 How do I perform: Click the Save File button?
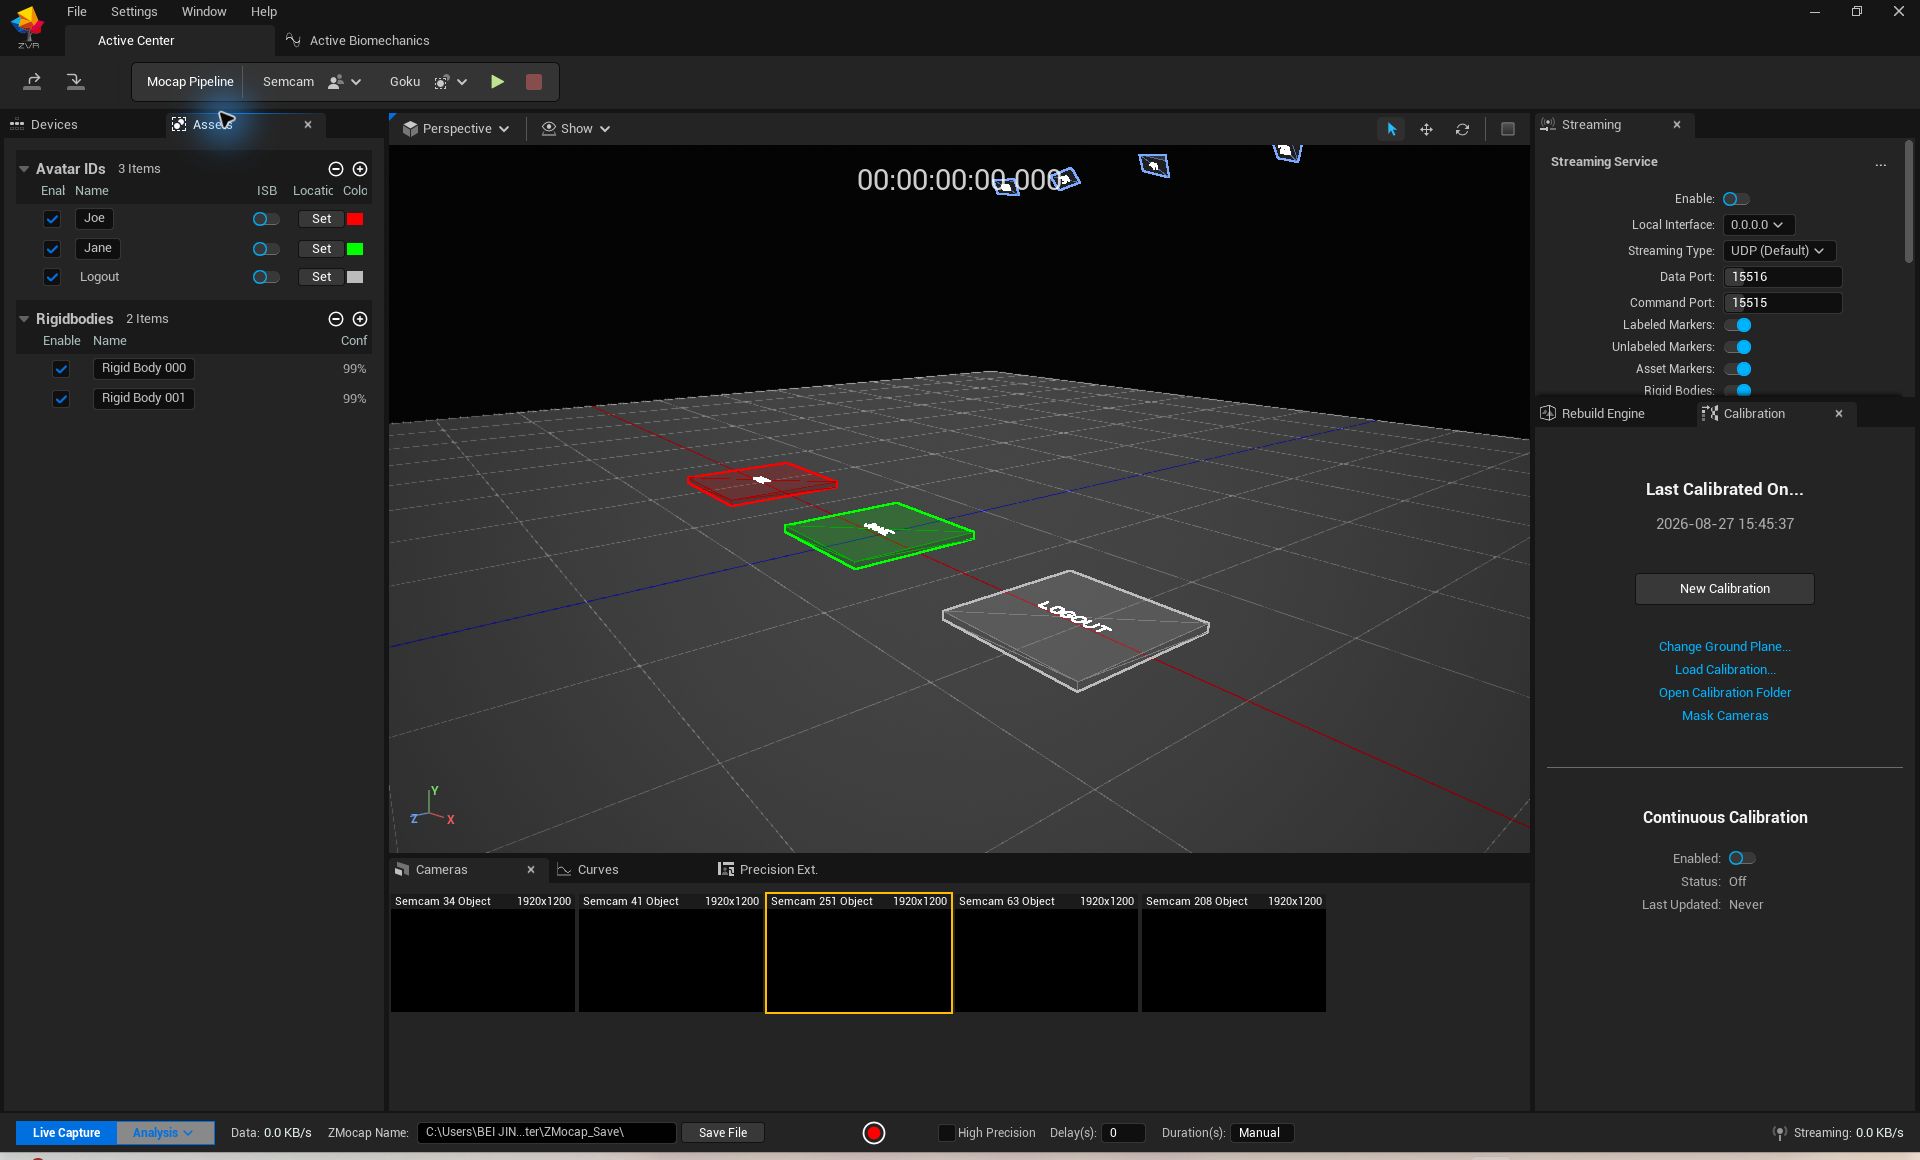coord(723,1133)
